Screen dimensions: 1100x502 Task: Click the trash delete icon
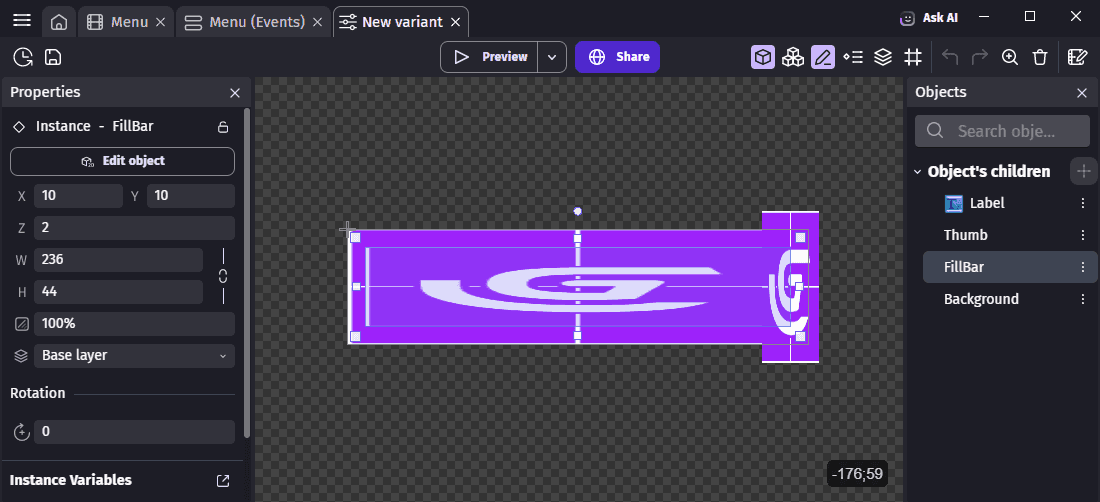click(x=1040, y=57)
